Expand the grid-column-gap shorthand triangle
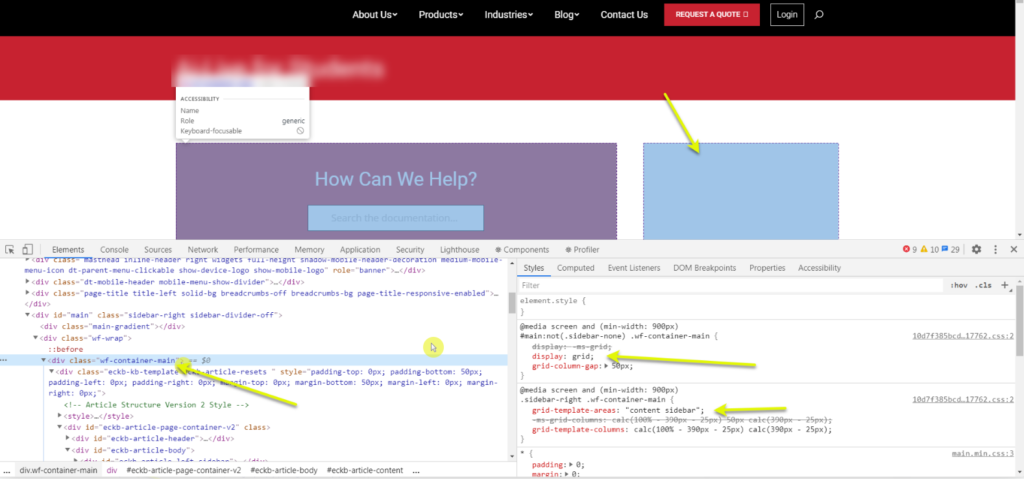 606,366
